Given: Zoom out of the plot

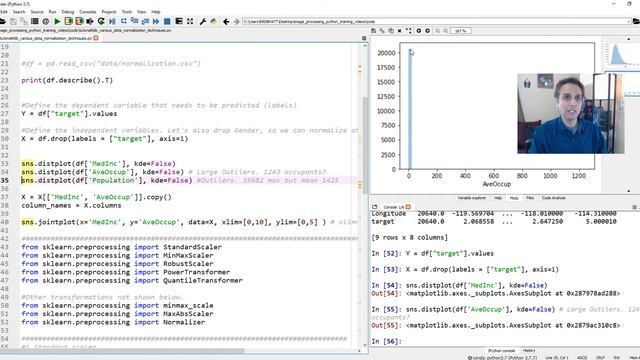Looking at the screenshot, I should coord(438,31).
